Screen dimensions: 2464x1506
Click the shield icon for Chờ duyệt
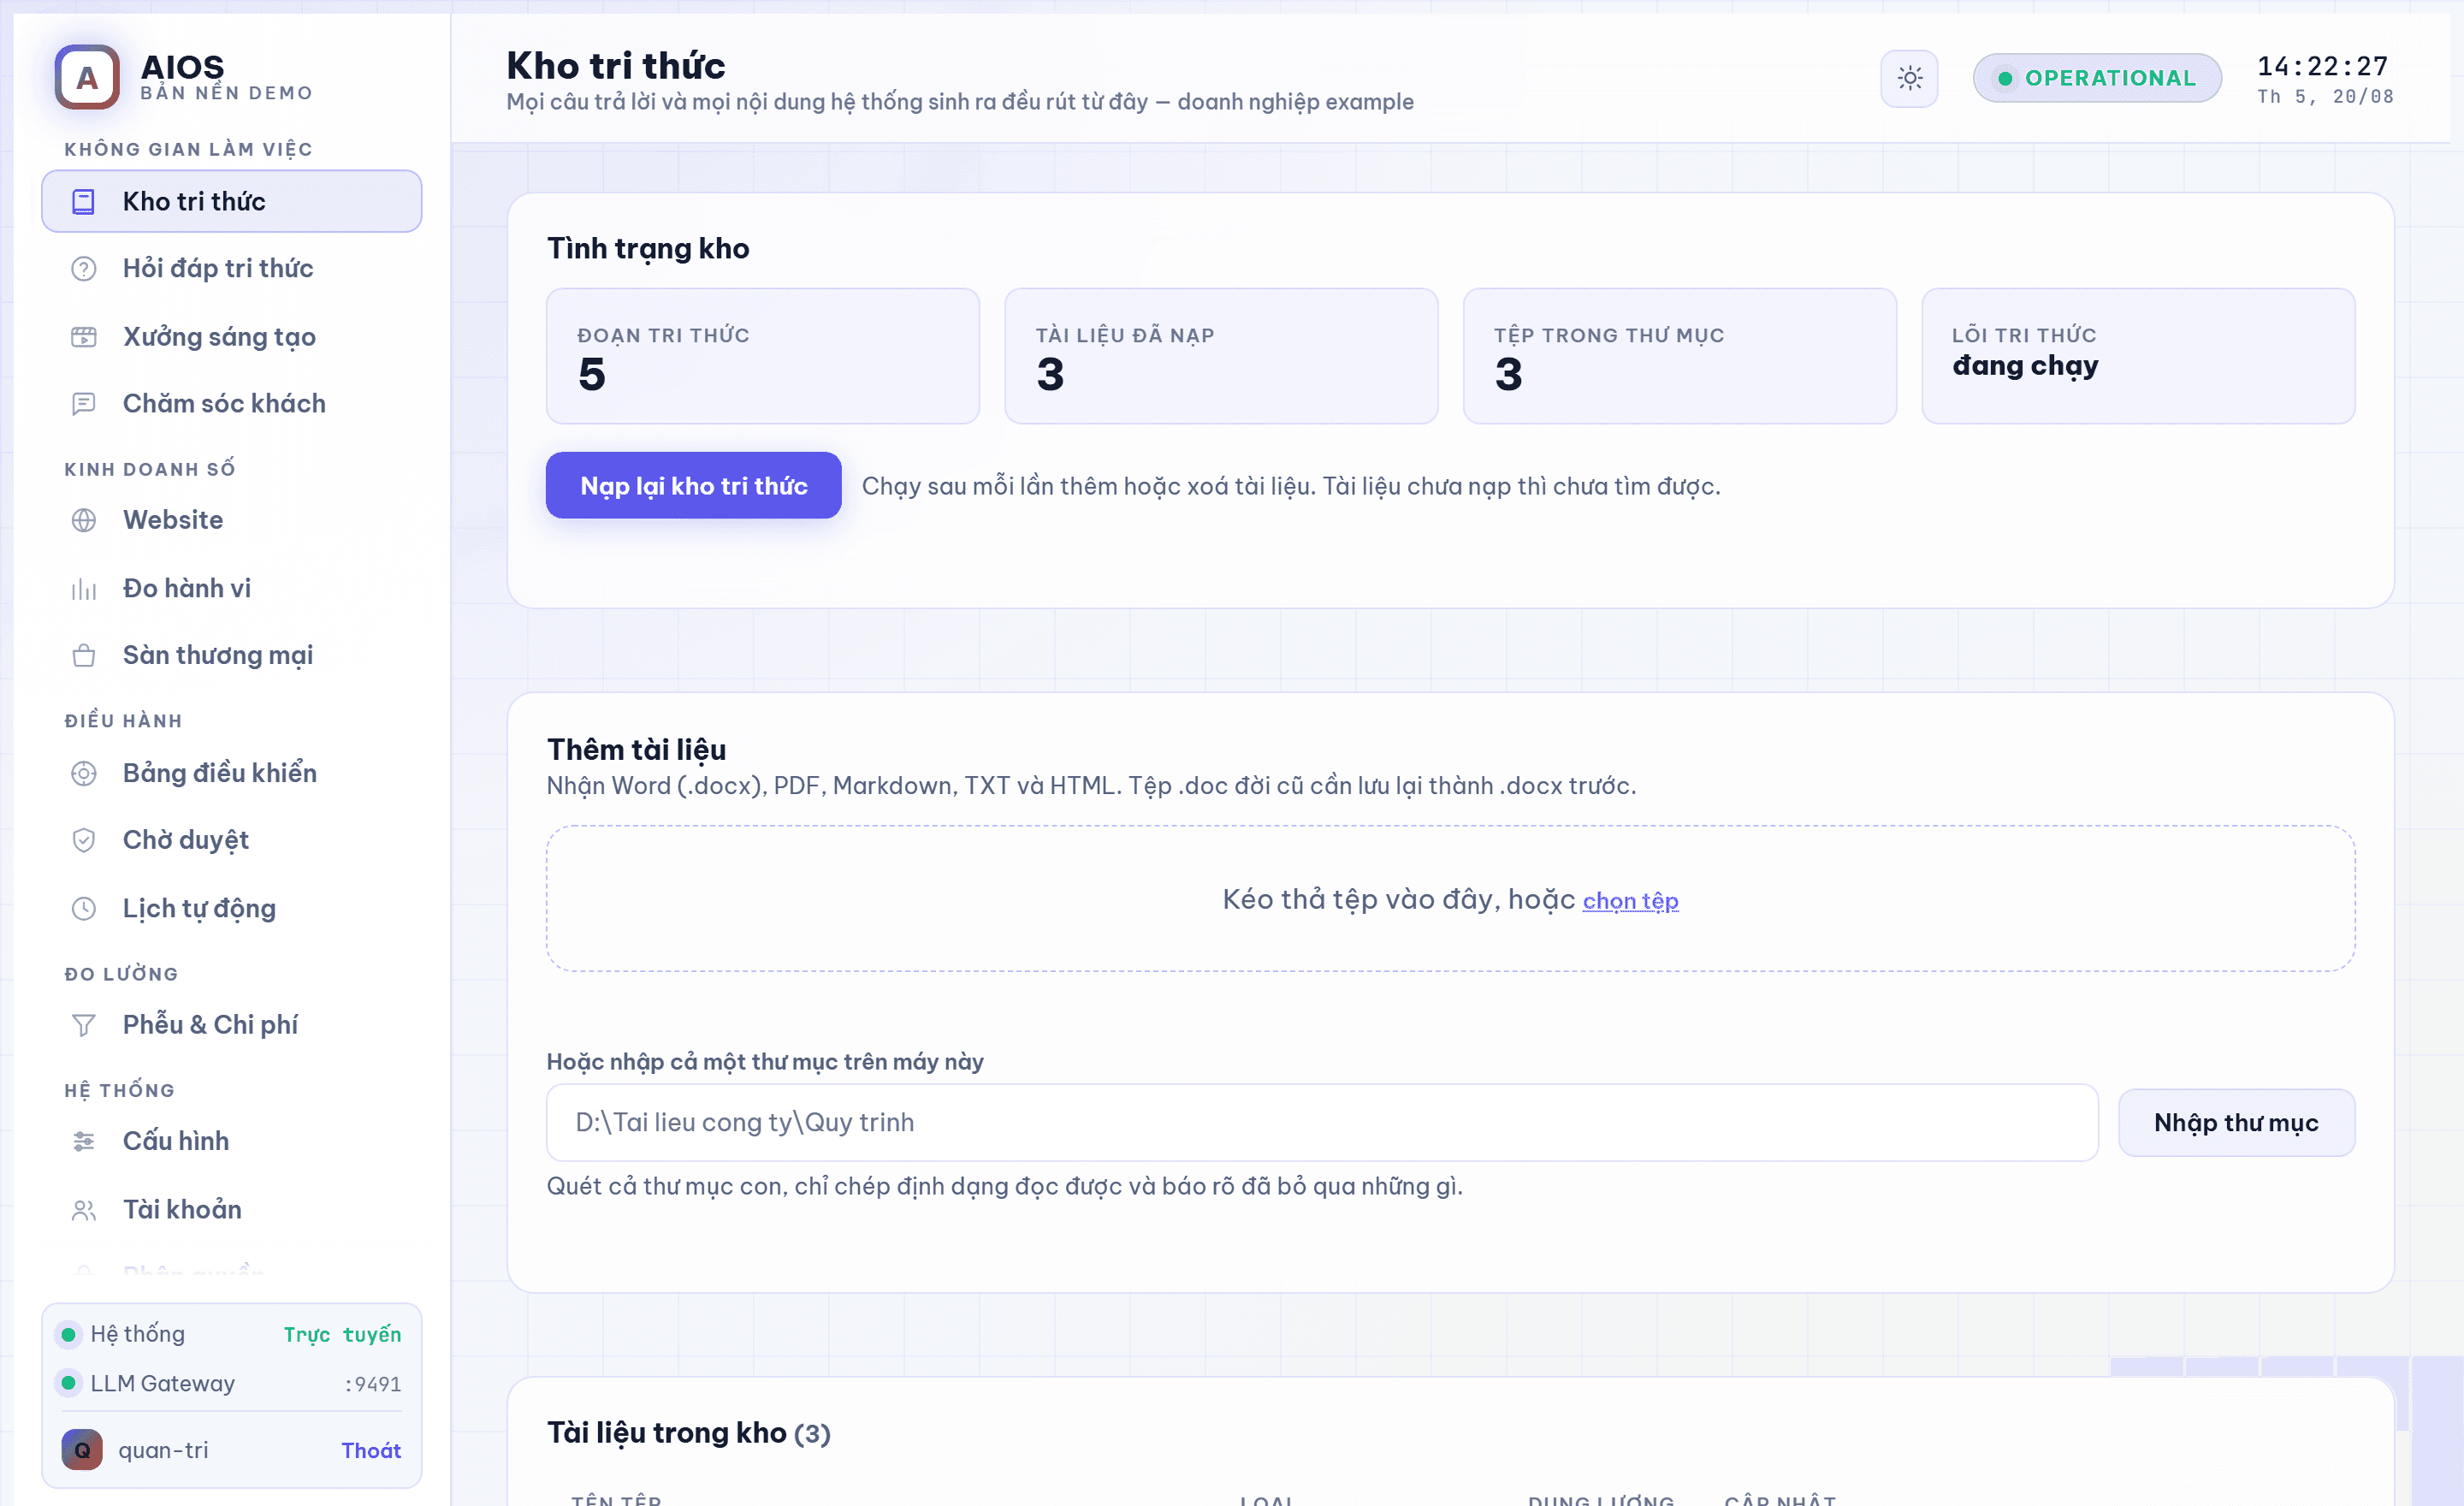click(x=84, y=840)
